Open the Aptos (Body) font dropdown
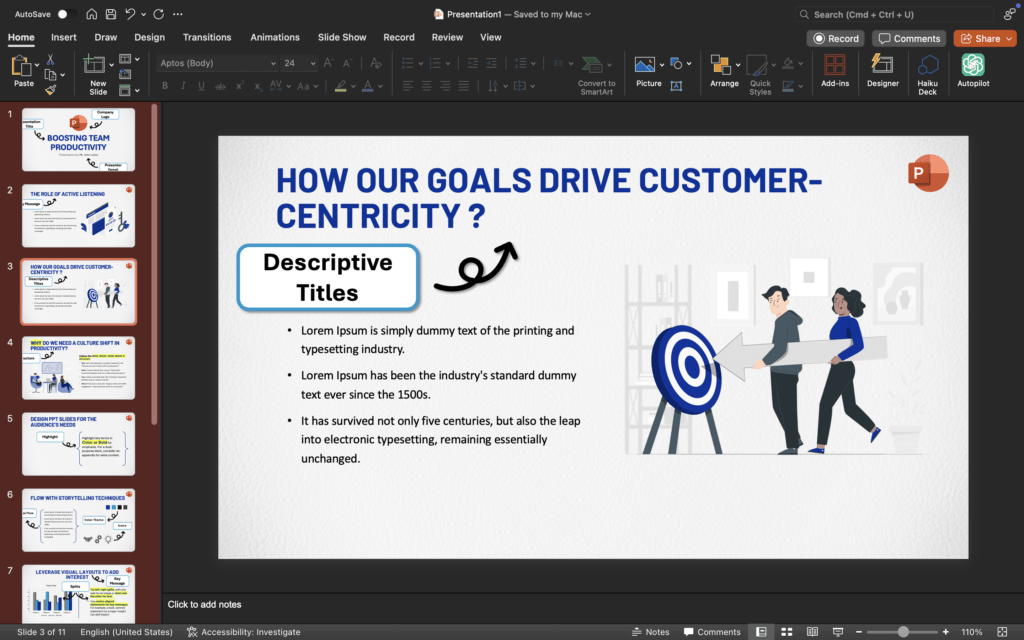The height and width of the screenshot is (640, 1024). click(273, 63)
